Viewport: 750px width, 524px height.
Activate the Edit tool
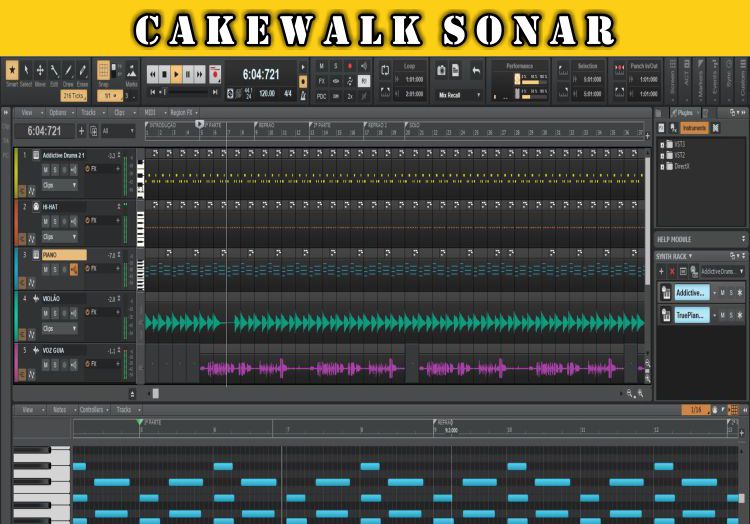click(x=54, y=71)
